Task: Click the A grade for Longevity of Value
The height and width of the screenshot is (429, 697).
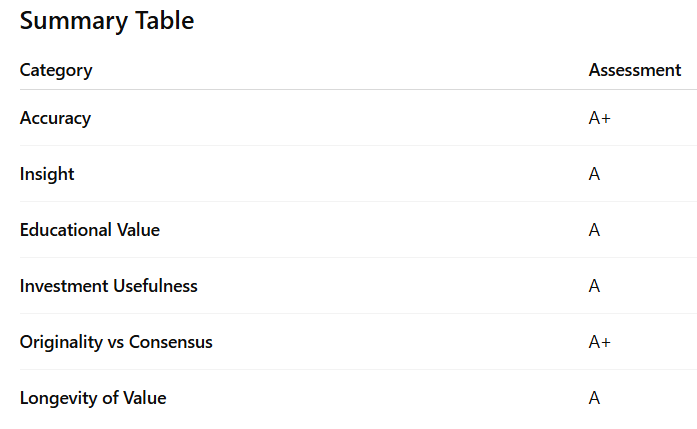Action: point(594,398)
